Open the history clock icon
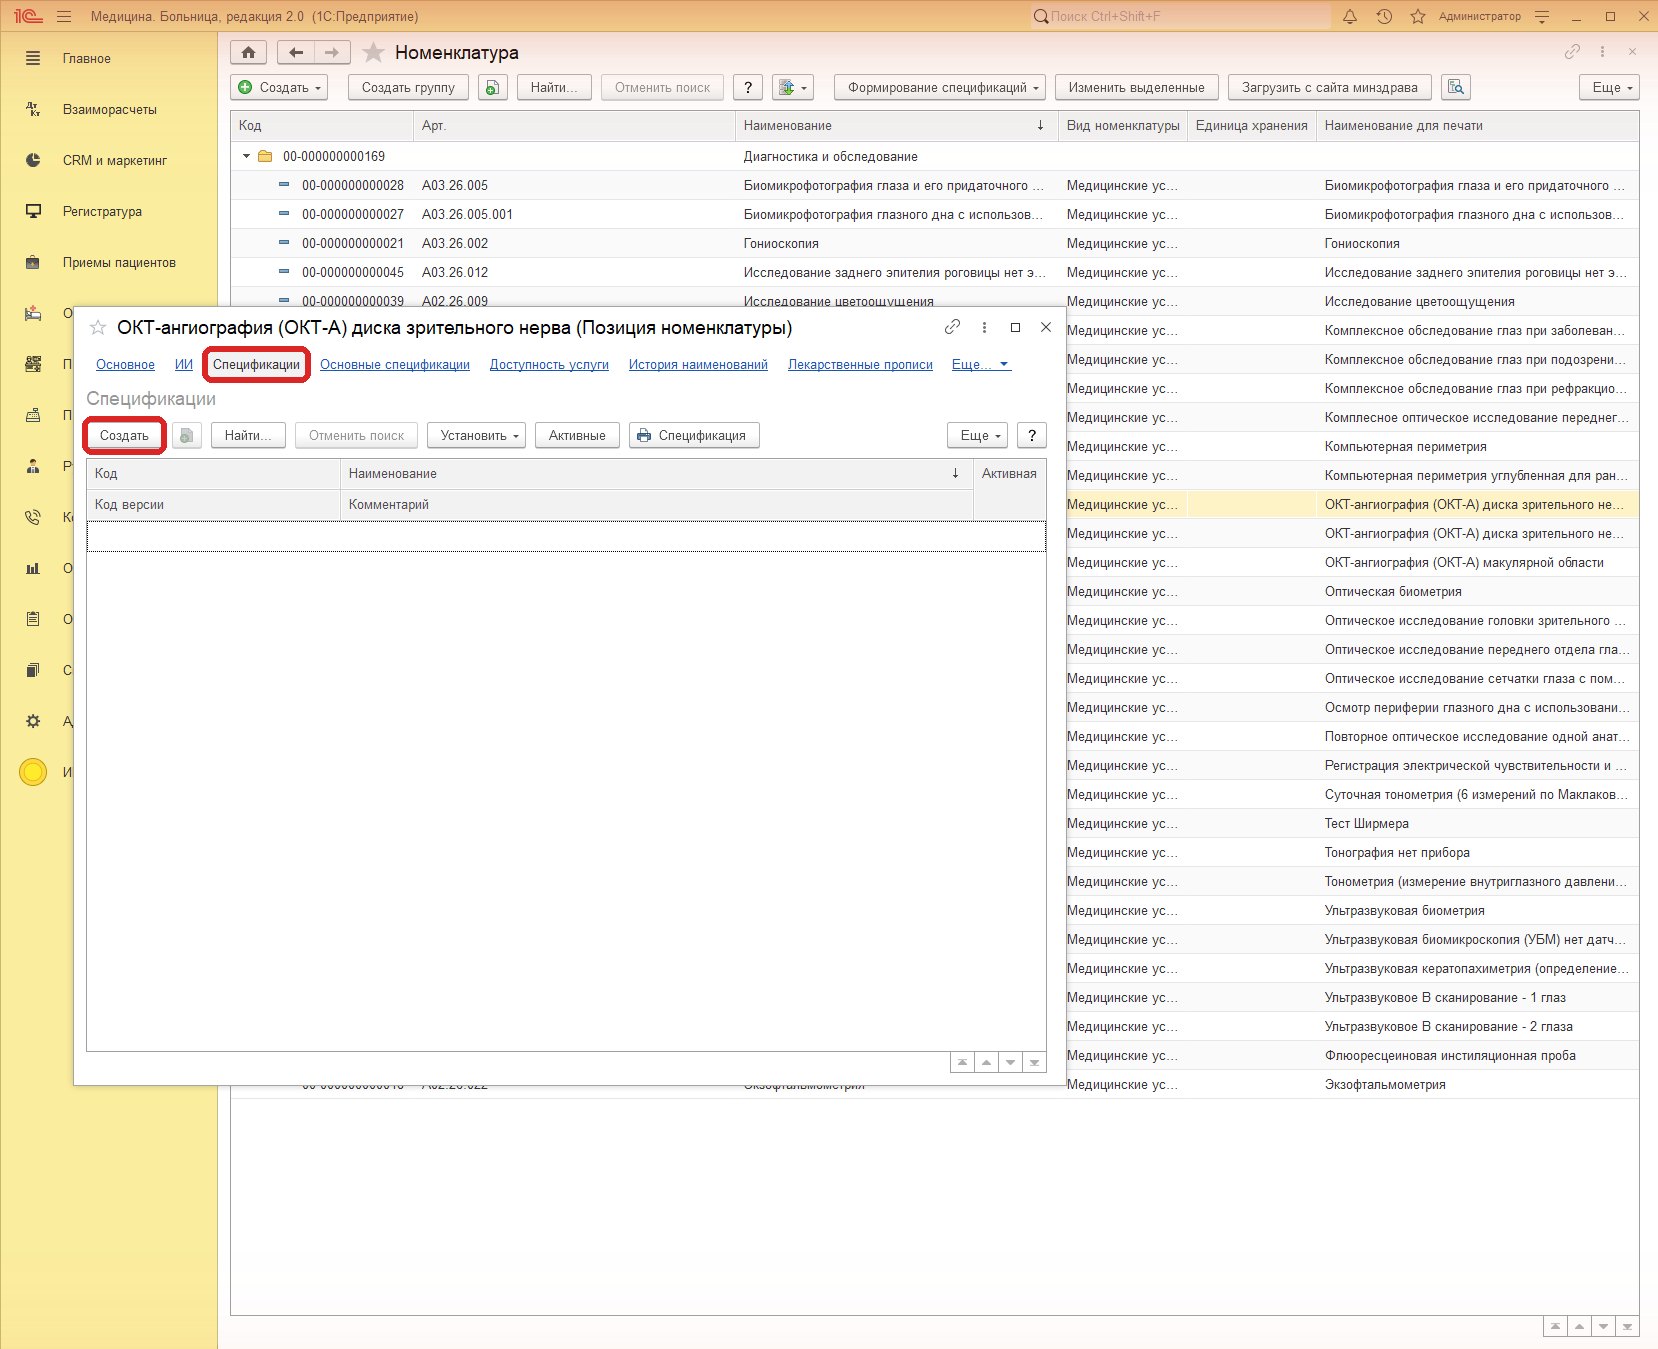Screen dimensions: 1658x1349 point(1384,16)
